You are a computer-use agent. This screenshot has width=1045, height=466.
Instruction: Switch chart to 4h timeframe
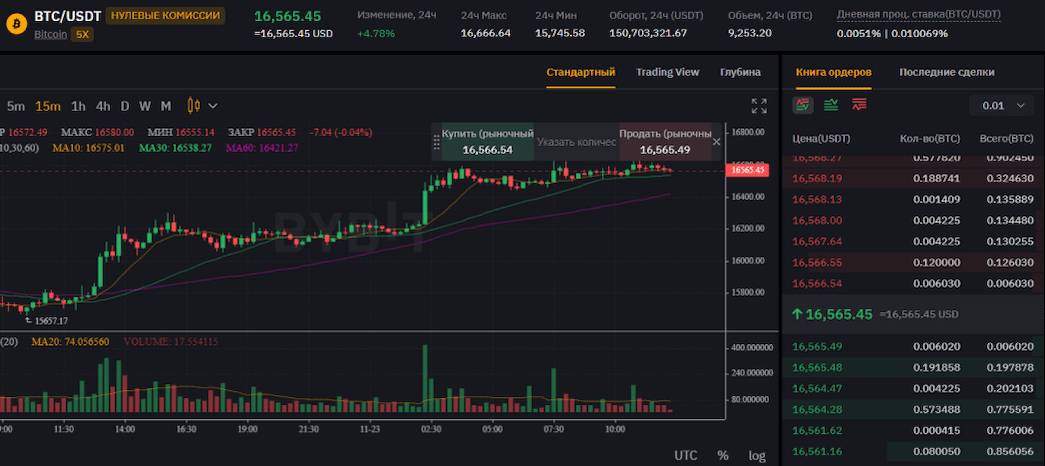(x=103, y=105)
